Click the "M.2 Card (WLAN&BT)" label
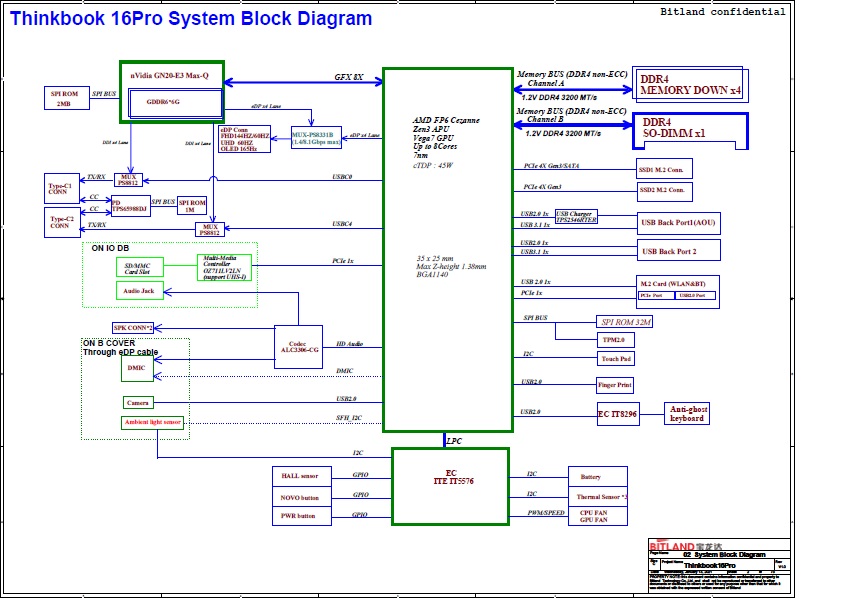Image resolution: width=851 pixels, height=601 pixels. point(673,283)
